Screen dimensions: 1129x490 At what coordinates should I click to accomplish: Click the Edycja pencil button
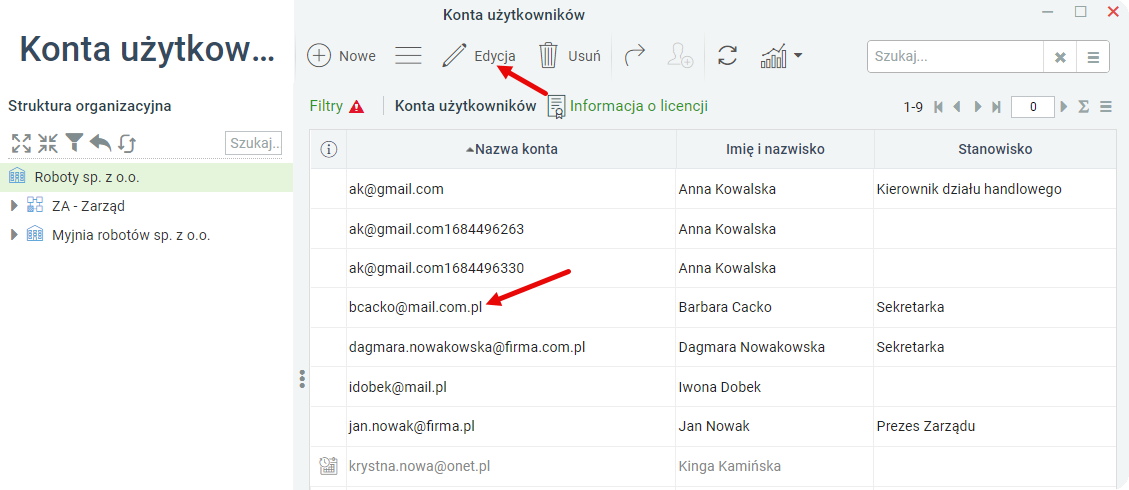tap(478, 56)
